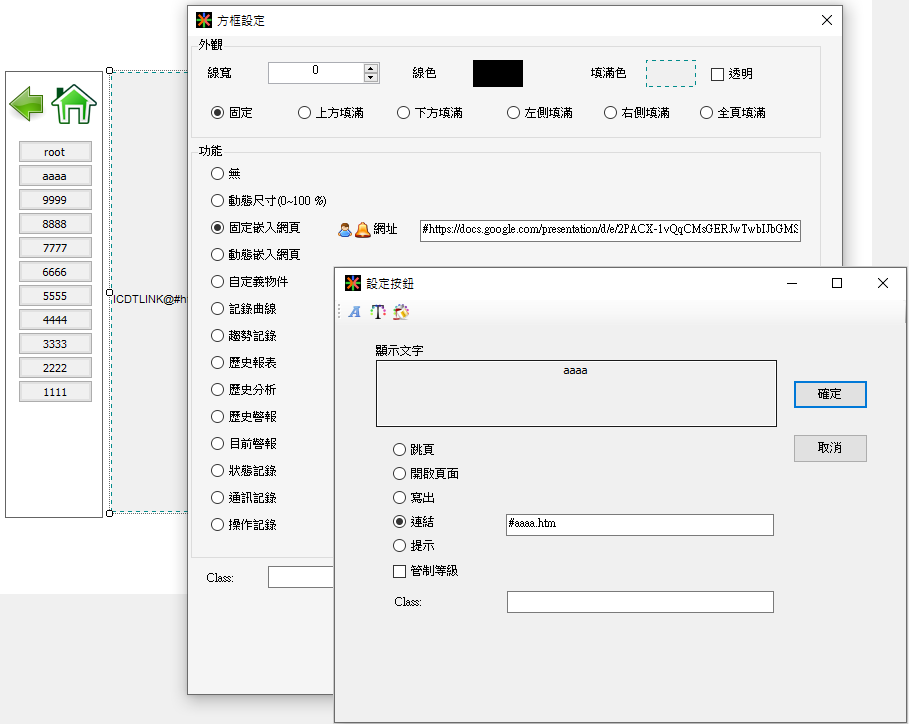The image size is (909, 724).
Task: Open font settings with the blue A icon
Action: click(354, 312)
